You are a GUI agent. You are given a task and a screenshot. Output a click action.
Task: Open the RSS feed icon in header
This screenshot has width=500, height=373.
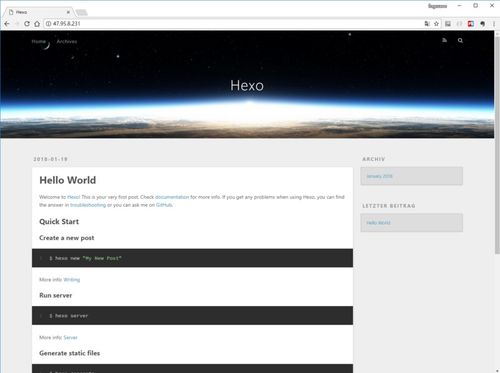coord(444,40)
